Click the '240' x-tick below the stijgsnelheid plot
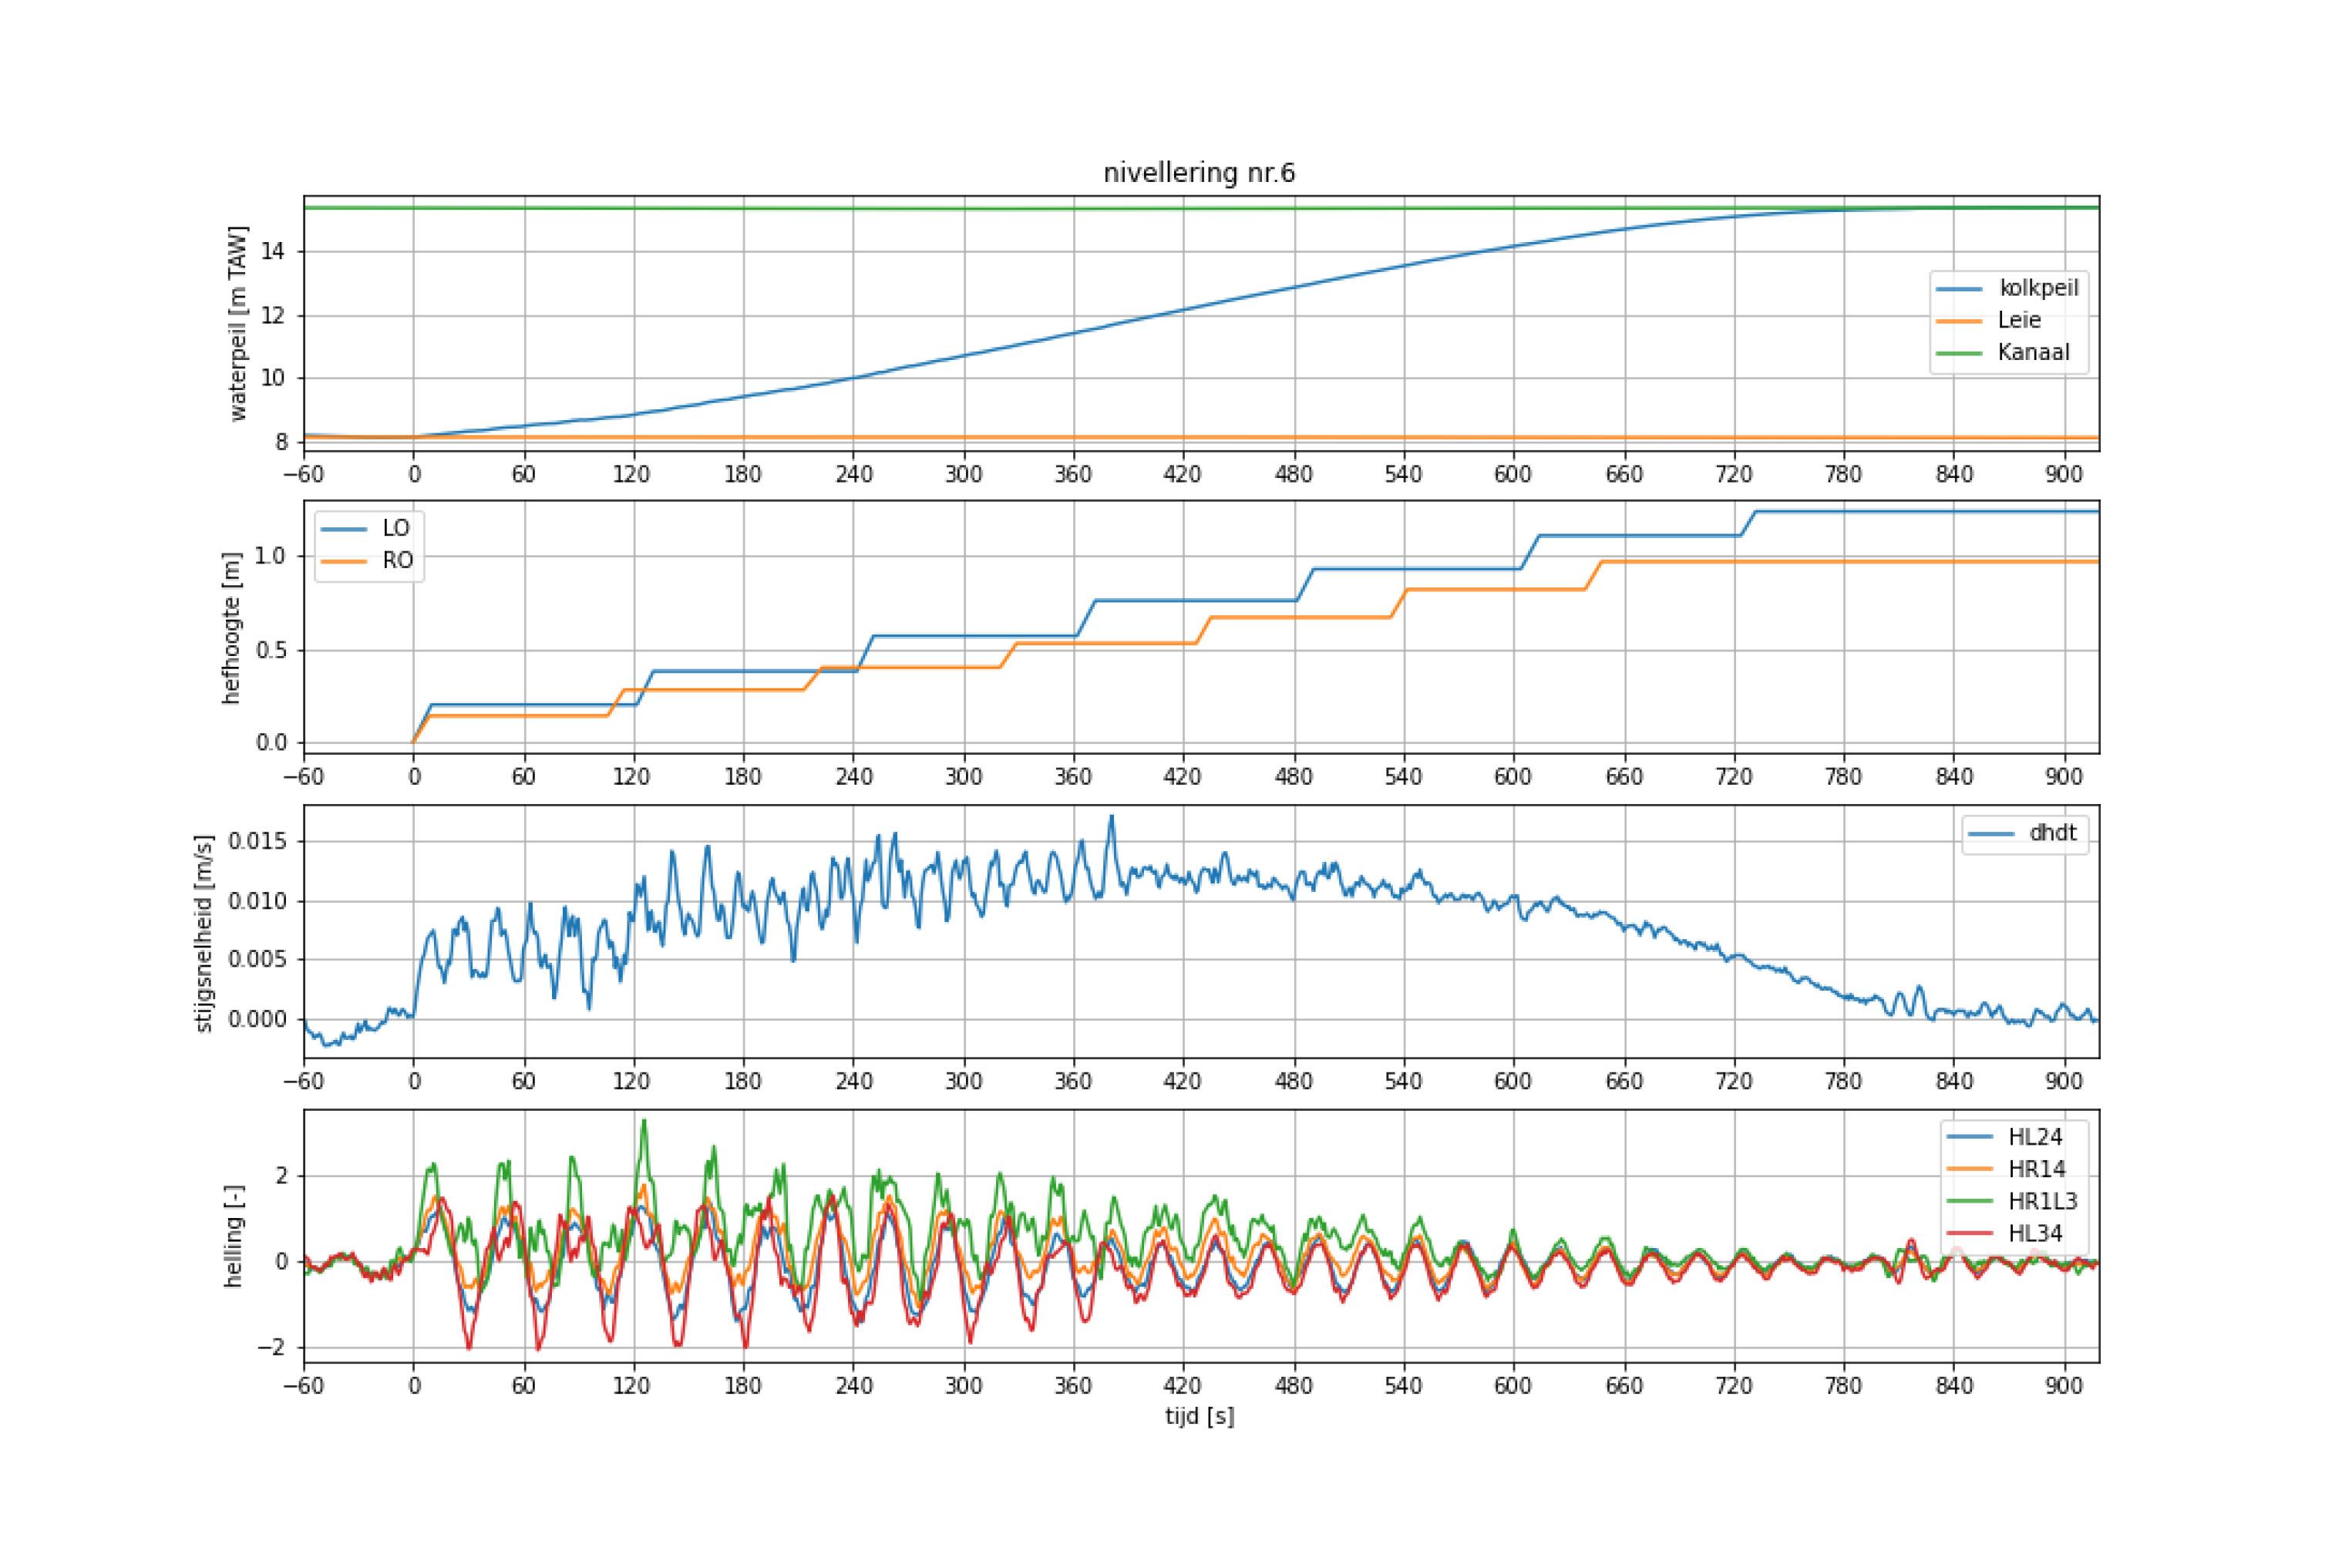2342x1568 pixels. coord(853,1081)
